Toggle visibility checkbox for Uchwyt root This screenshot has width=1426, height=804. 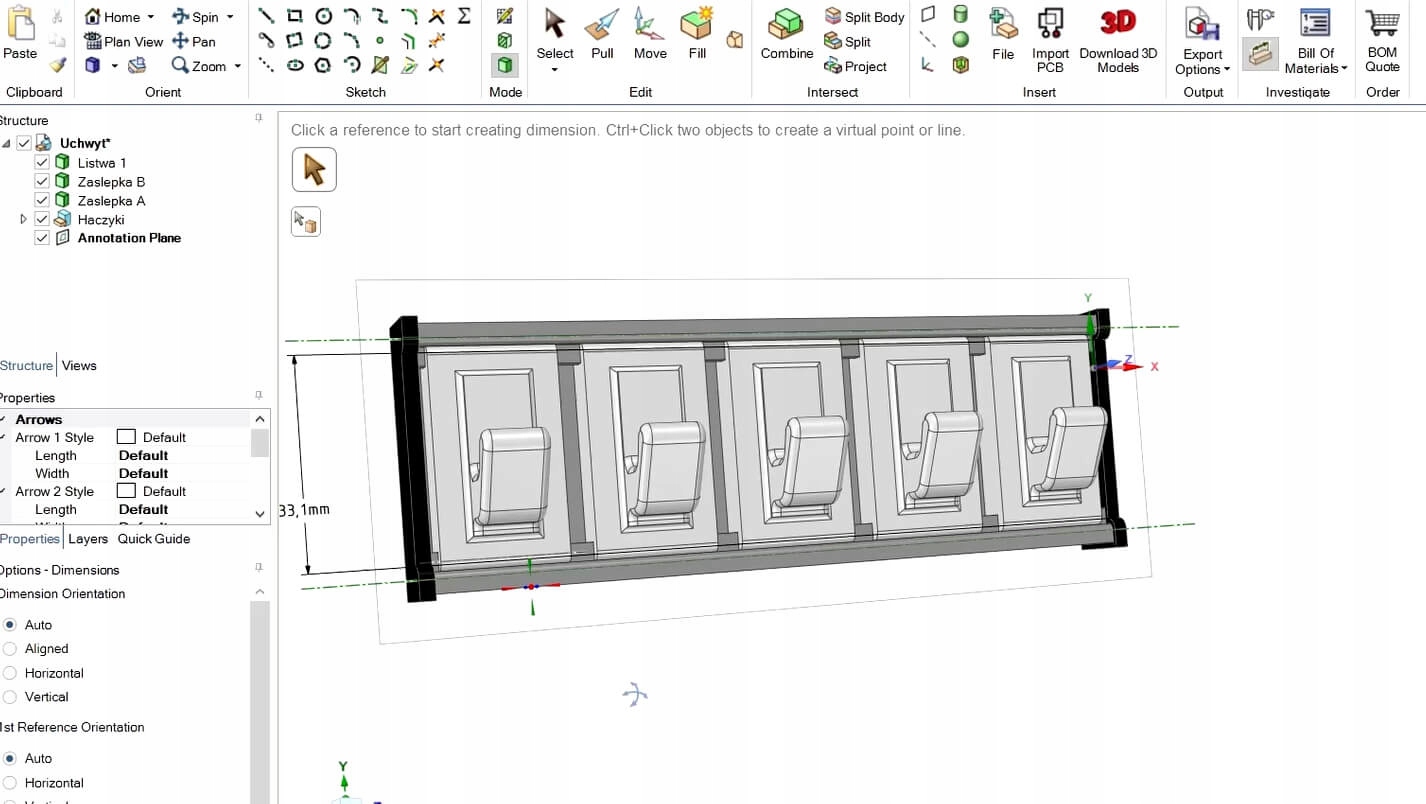point(24,143)
